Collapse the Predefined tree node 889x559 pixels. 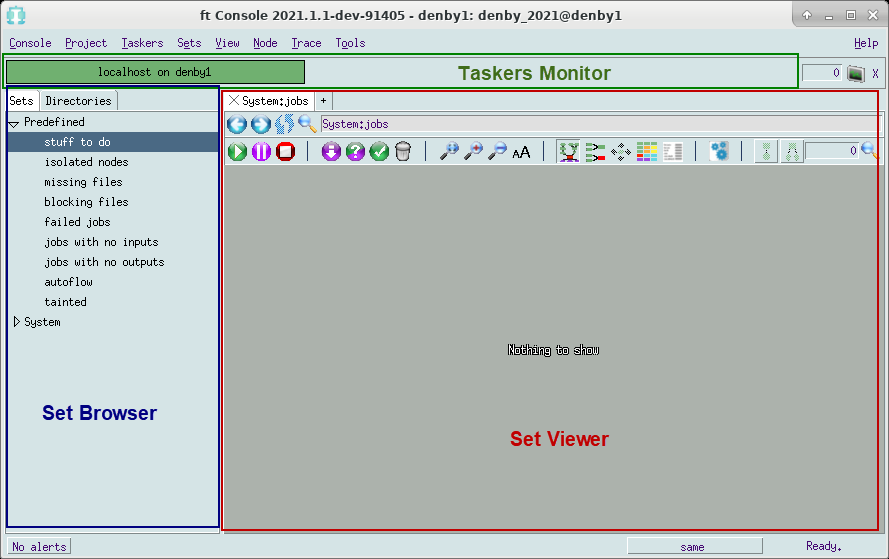click(x=14, y=123)
